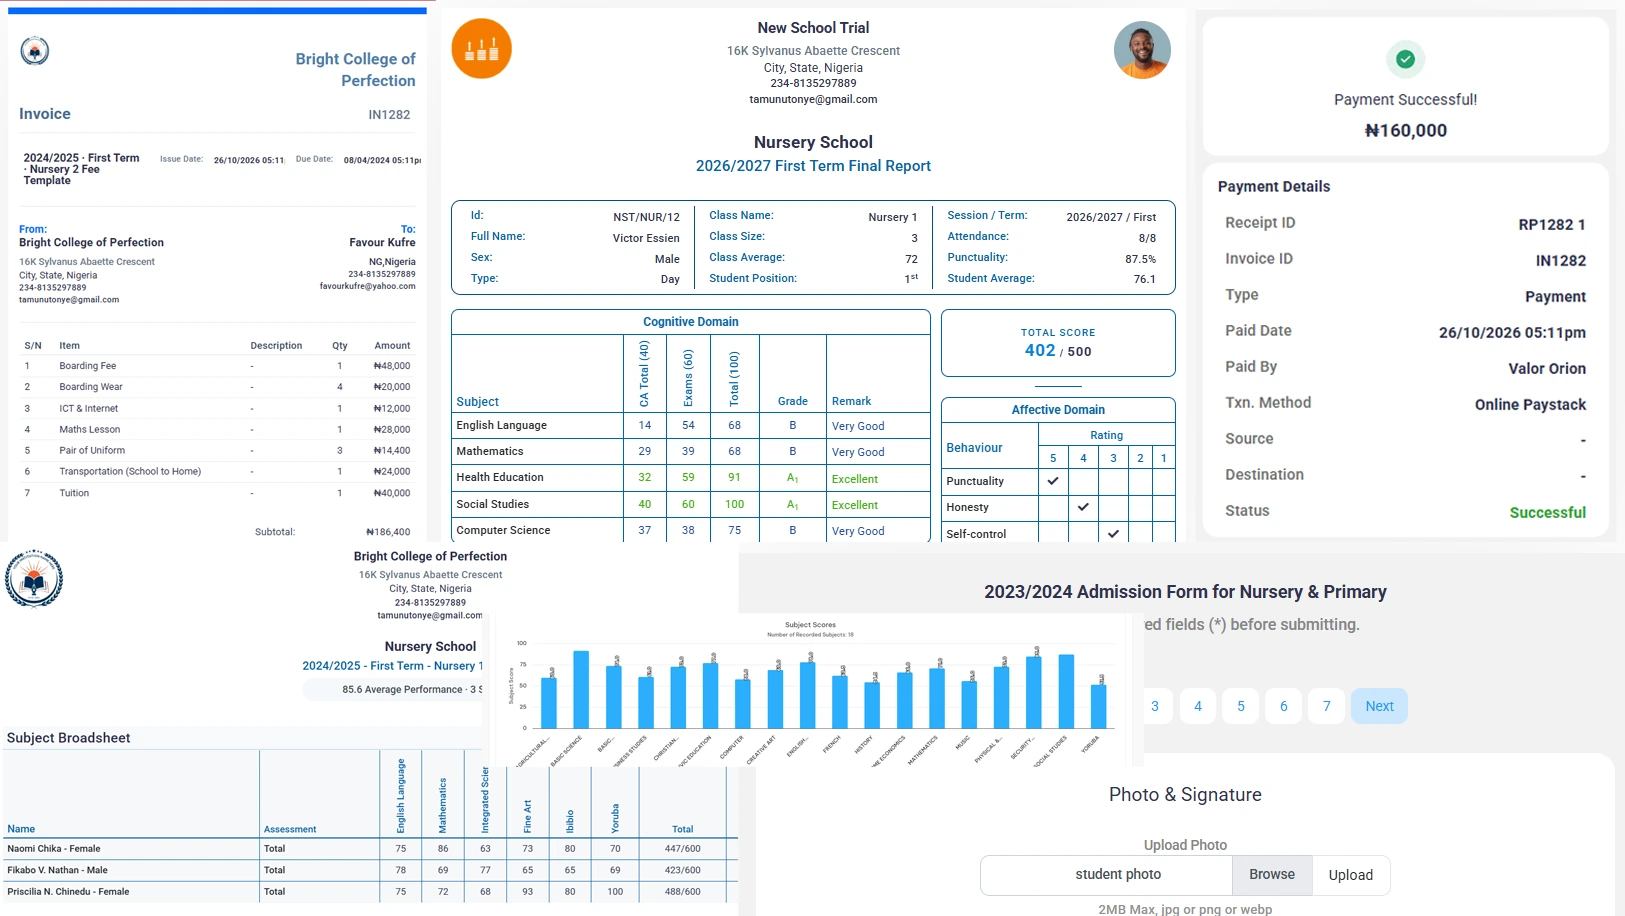
Task: Click Priscilia N. Chinedu total 488/600
Action: (683, 892)
